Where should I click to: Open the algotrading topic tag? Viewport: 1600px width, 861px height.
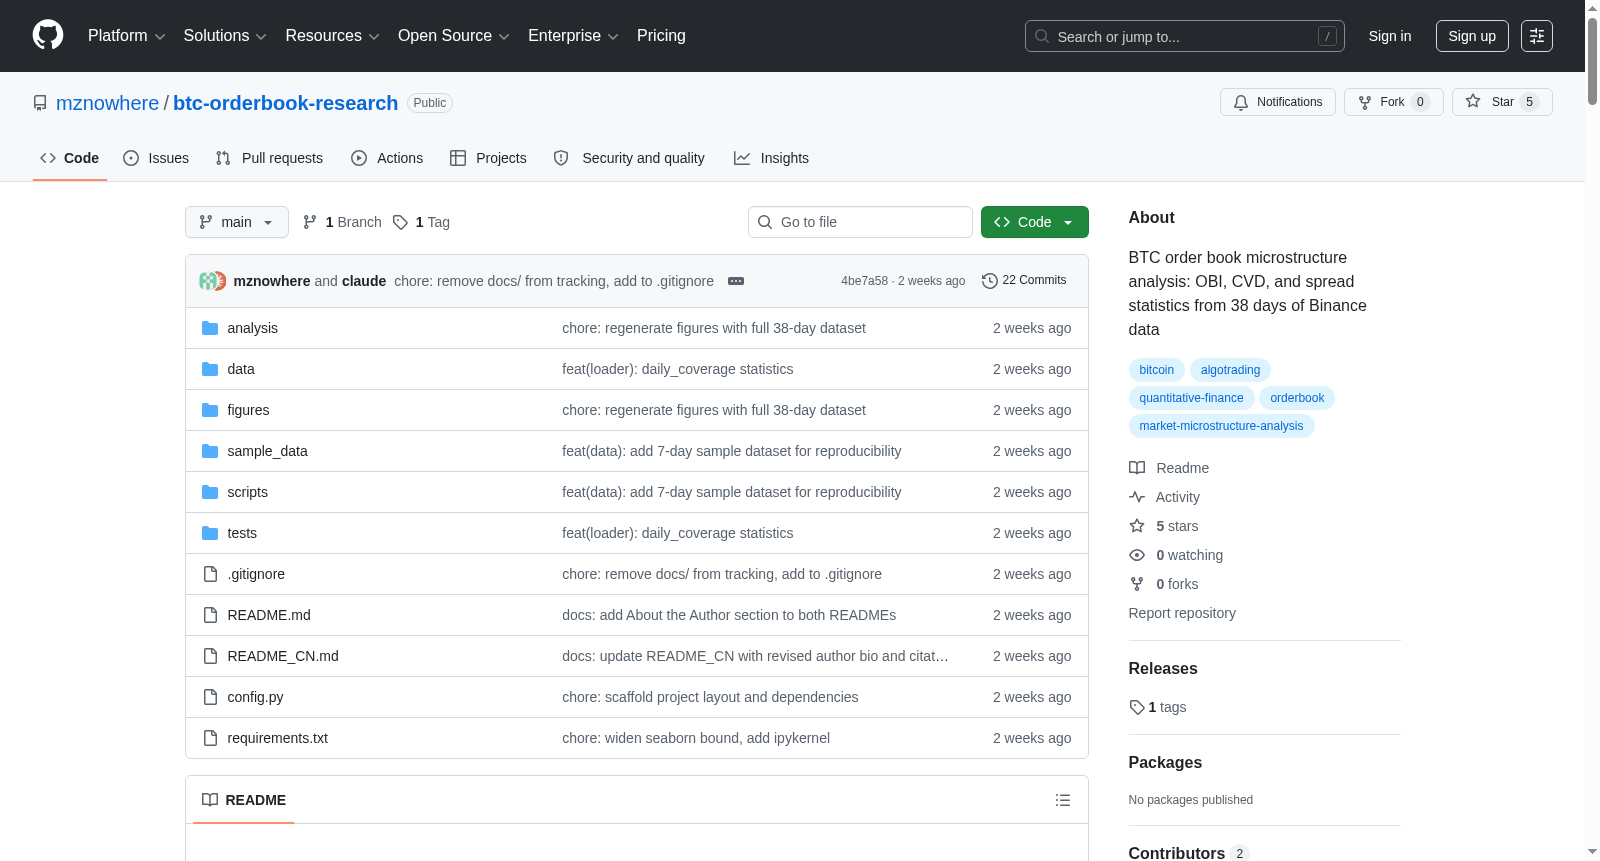pyautogui.click(x=1230, y=370)
